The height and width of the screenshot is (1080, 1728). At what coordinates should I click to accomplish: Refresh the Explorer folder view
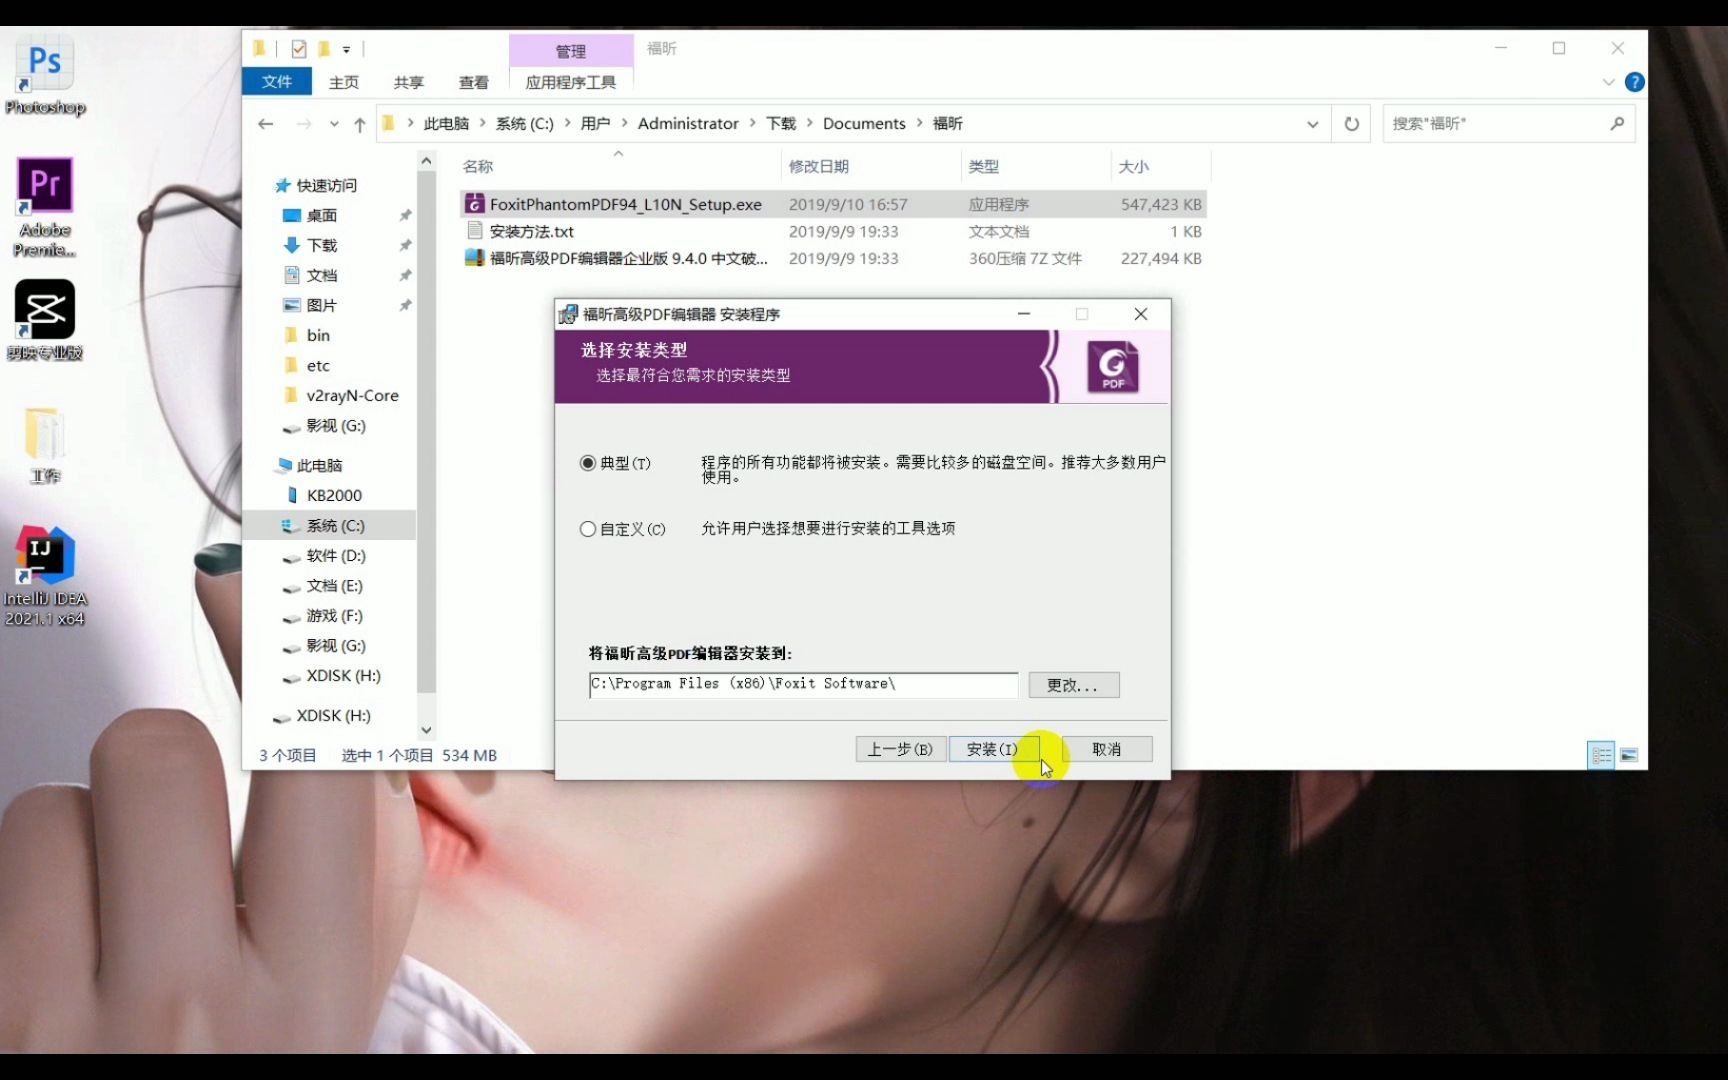tap(1352, 124)
